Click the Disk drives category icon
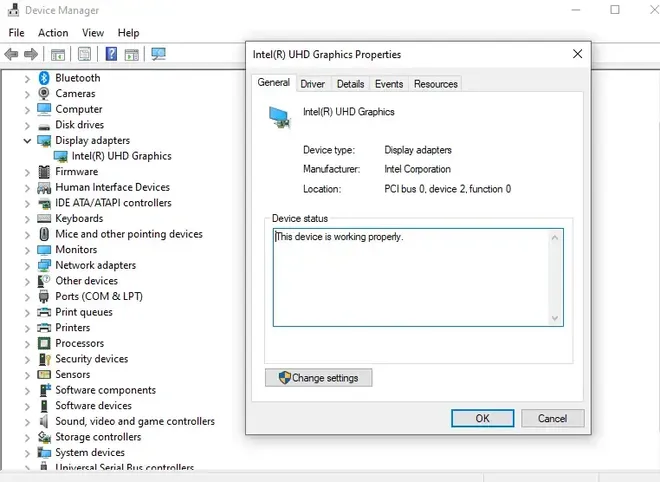Viewport: 660px width, 482px height. coord(44,126)
